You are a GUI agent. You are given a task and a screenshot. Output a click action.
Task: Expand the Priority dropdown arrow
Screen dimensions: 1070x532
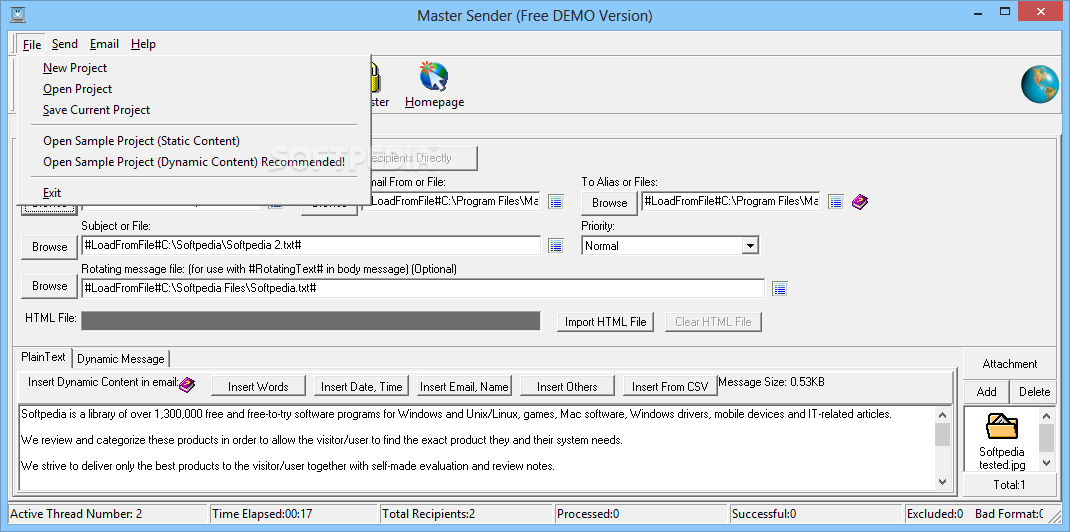tap(750, 246)
